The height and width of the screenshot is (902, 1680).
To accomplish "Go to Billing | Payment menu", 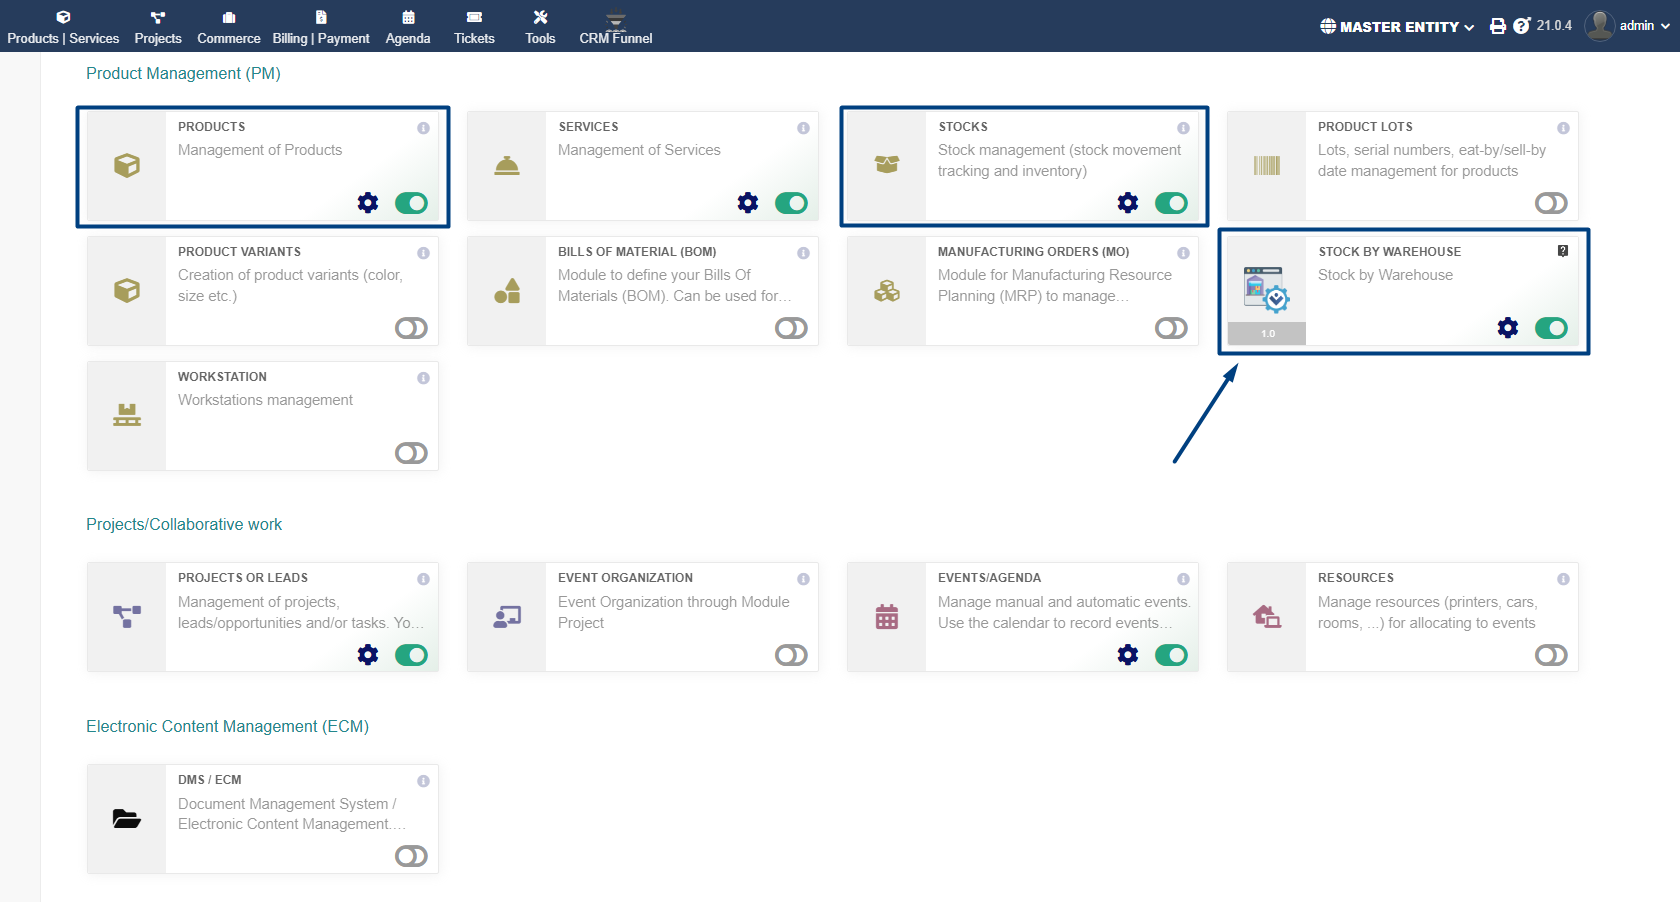I will 321,27.
